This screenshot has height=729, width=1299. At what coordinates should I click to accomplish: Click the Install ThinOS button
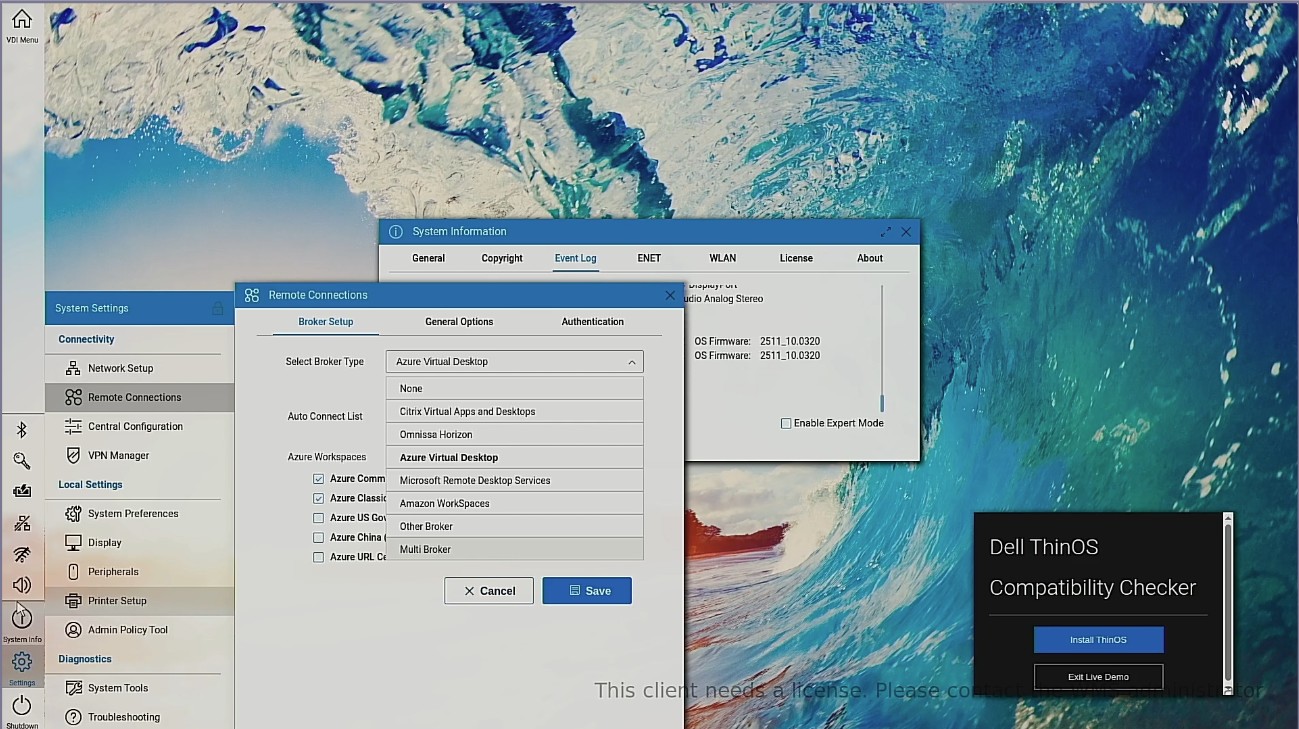1098,640
